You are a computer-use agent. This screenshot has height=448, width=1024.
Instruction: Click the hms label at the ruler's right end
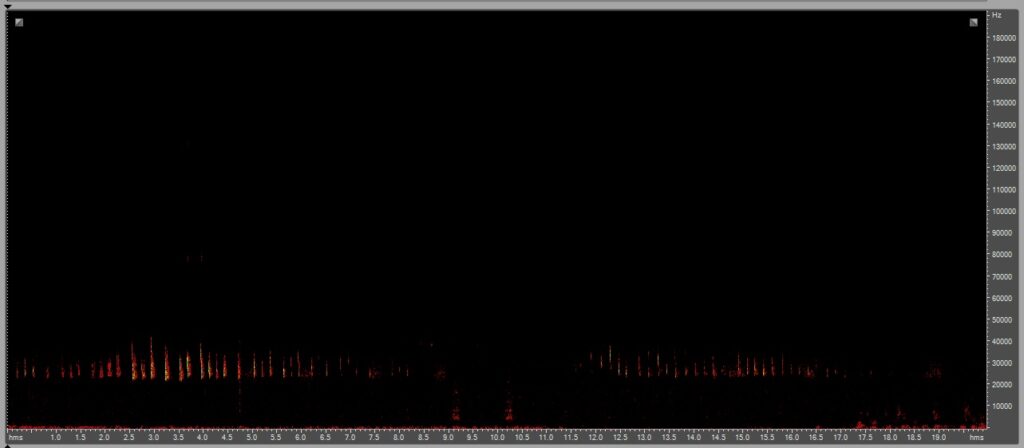976,437
